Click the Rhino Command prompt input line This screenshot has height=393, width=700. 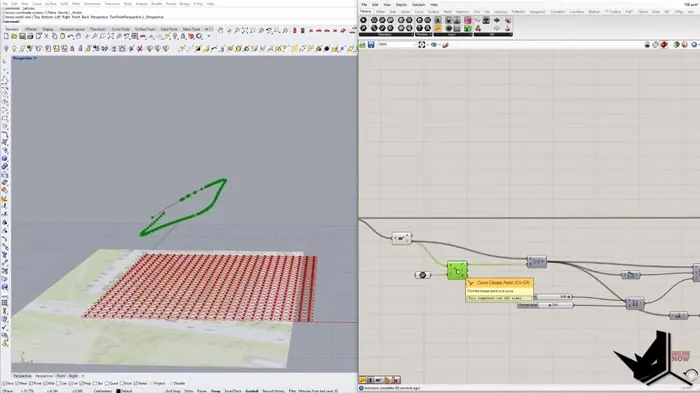pos(179,21)
